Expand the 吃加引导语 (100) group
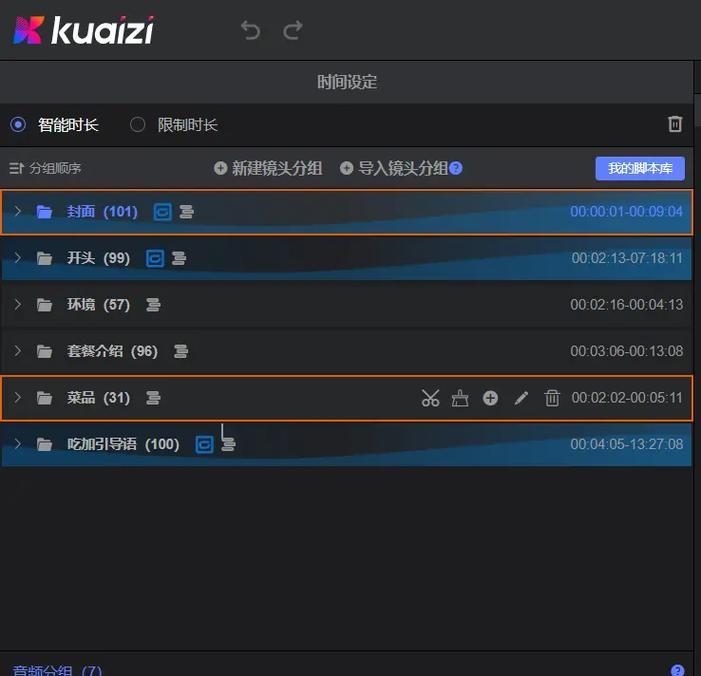 pos(17,444)
